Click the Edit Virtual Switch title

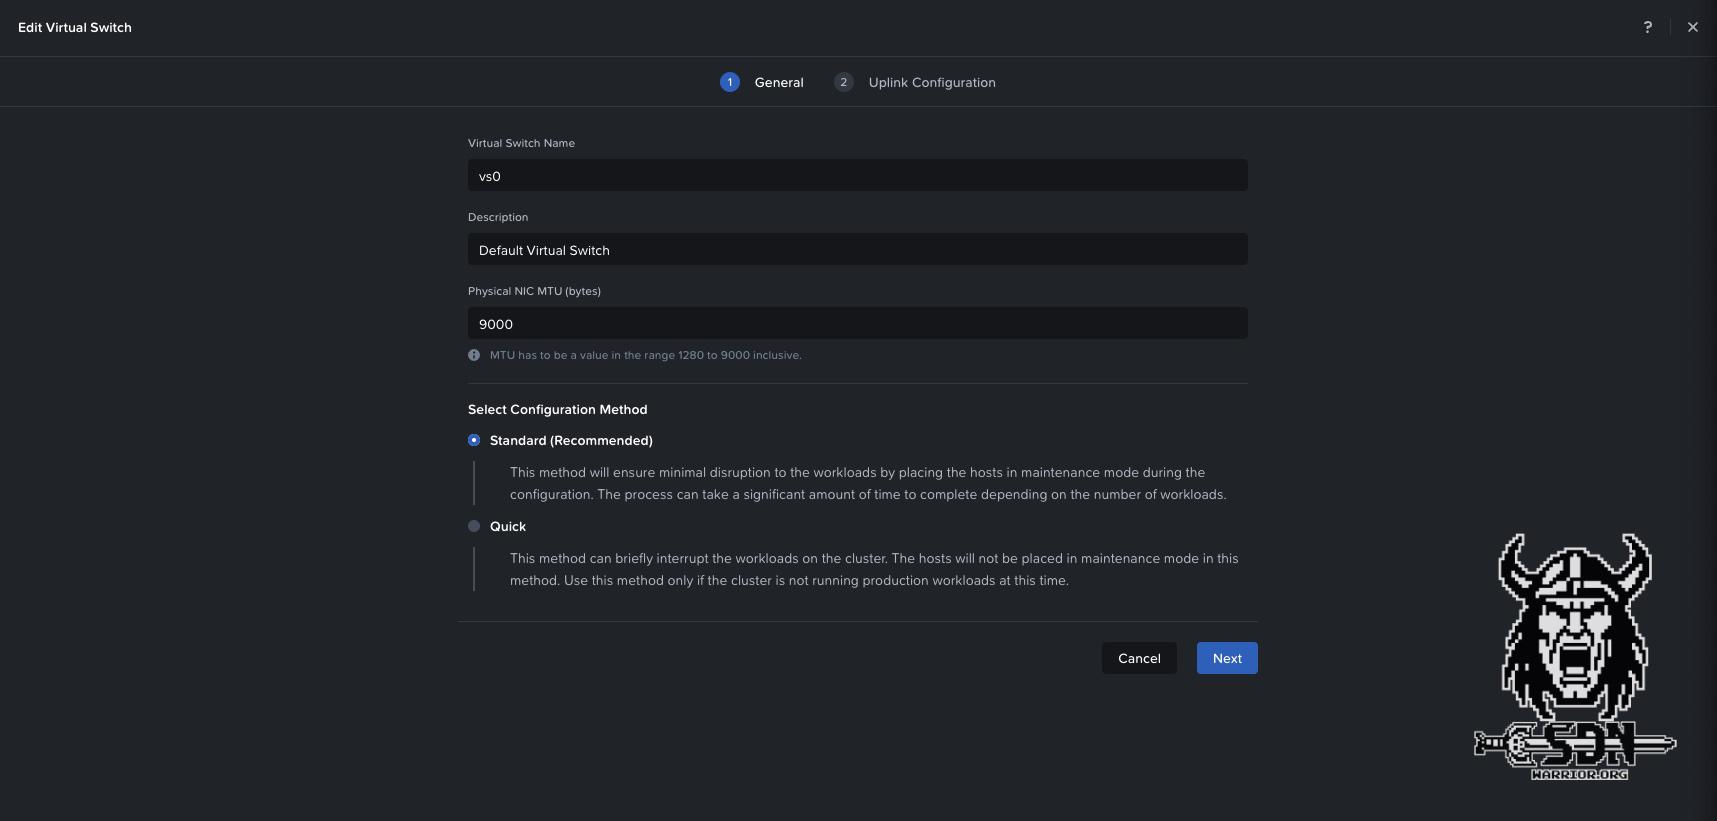pos(75,27)
